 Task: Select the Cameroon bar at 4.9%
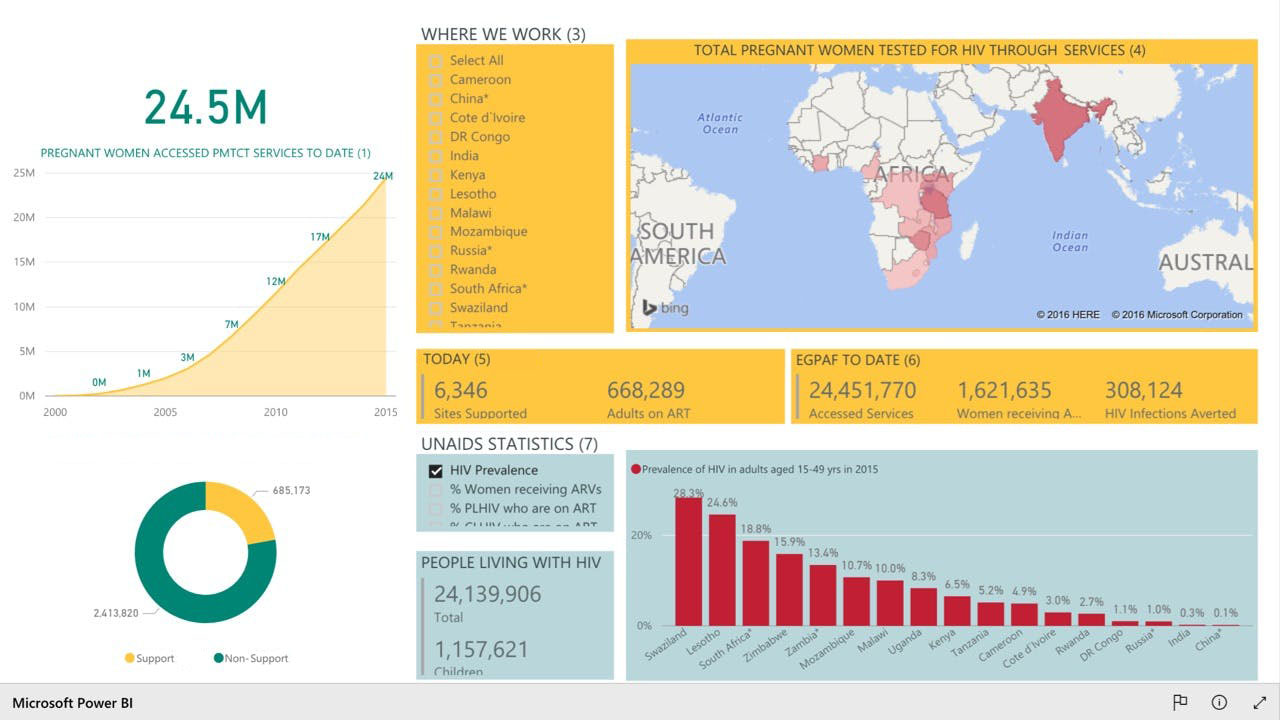pyautogui.click(x=1025, y=614)
